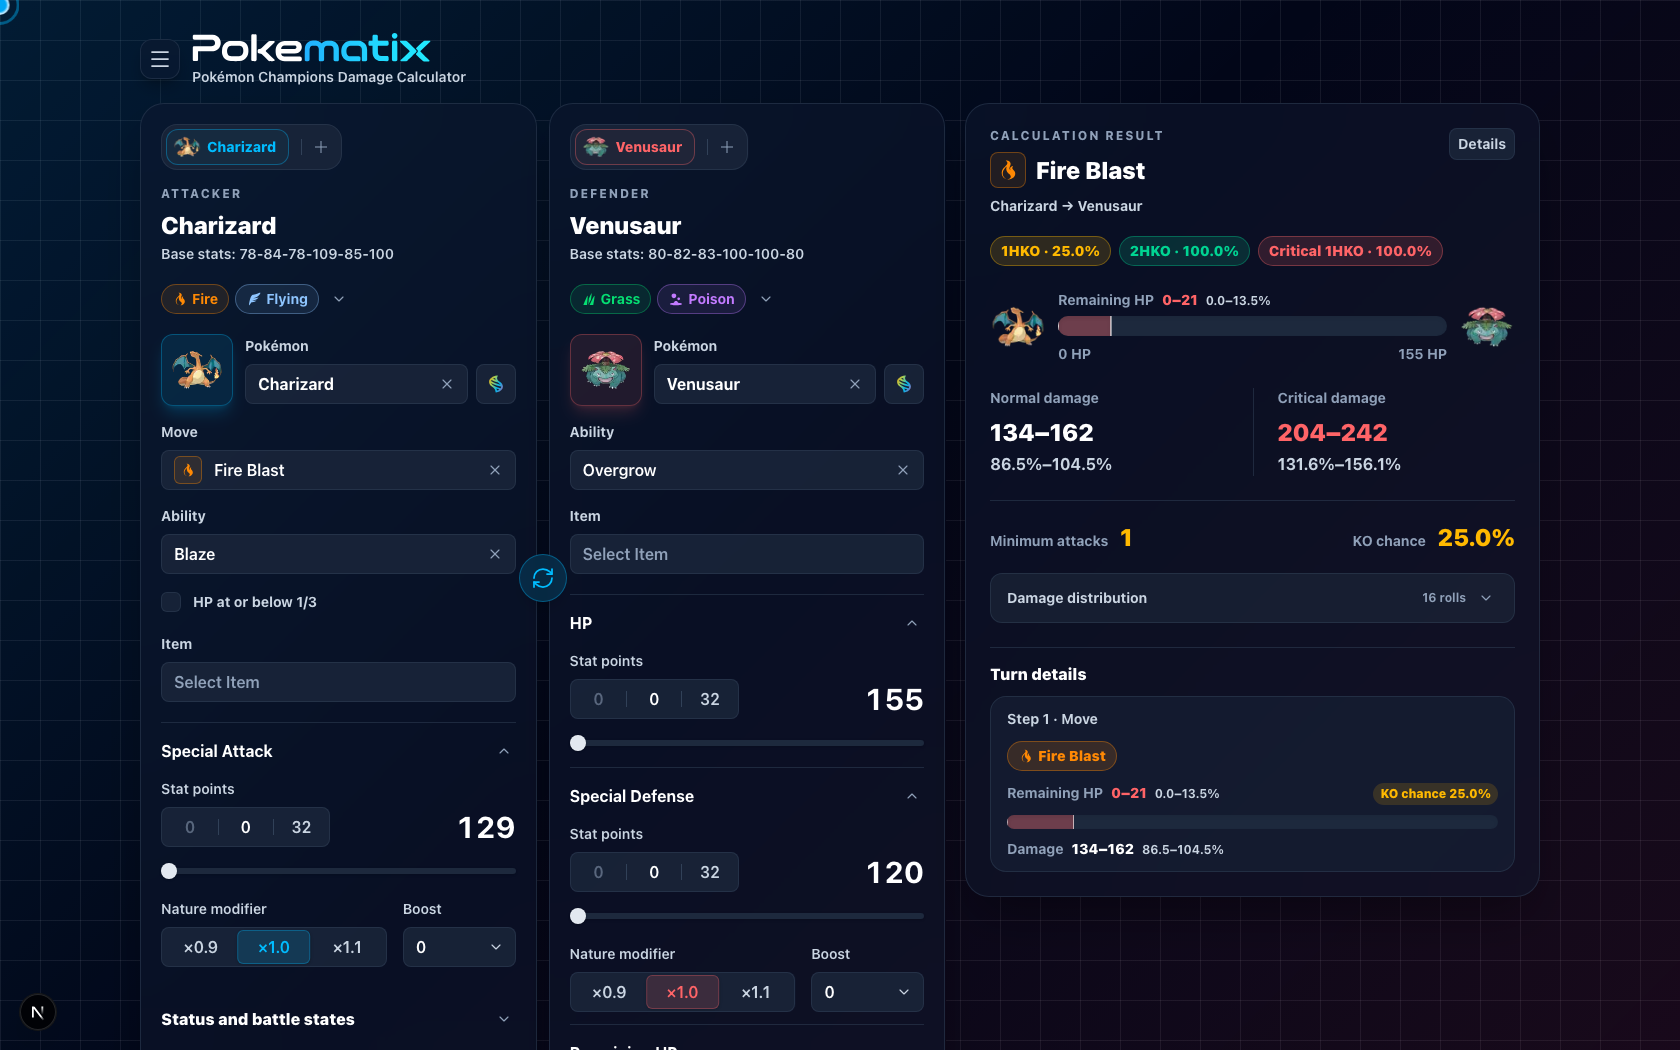Clear the Venusaur Pokémon field
The width and height of the screenshot is (1680, 1050).
point(855,384)
